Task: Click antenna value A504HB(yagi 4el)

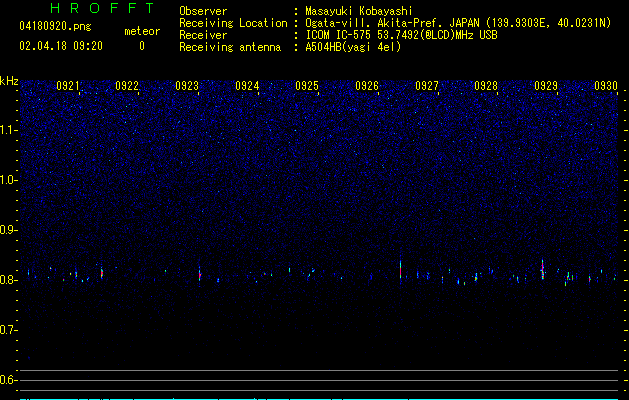Action: pos(353,47)
